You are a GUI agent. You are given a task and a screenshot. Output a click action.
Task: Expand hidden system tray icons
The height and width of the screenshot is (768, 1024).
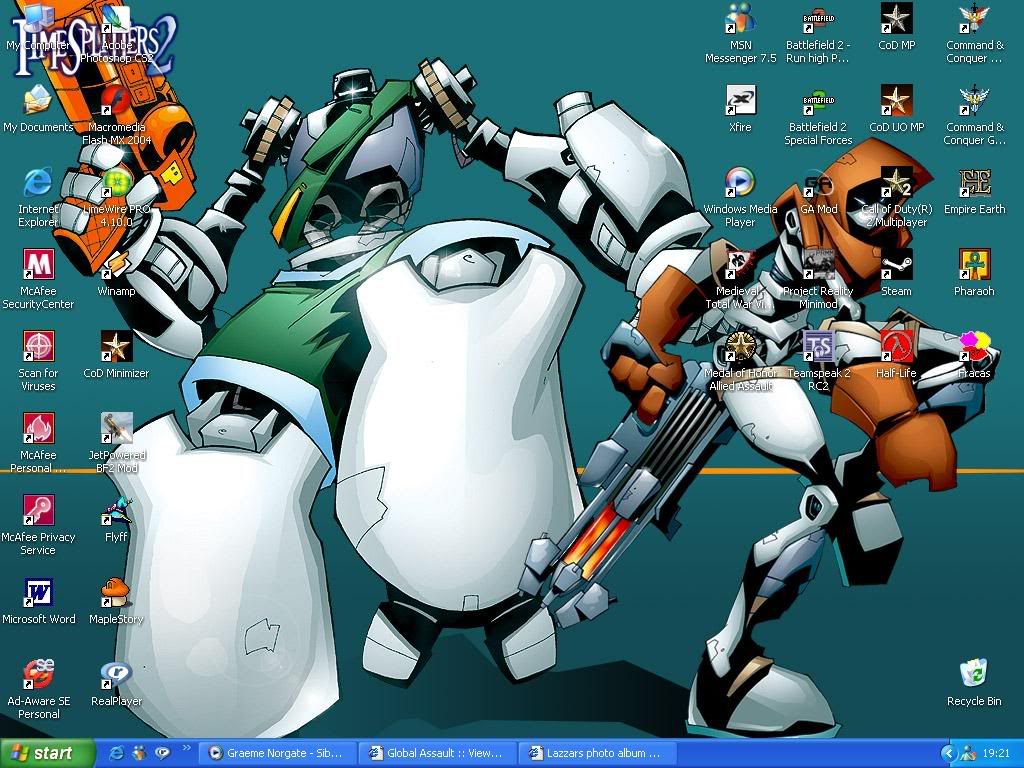pyautogui.click(x=947, y=753)
